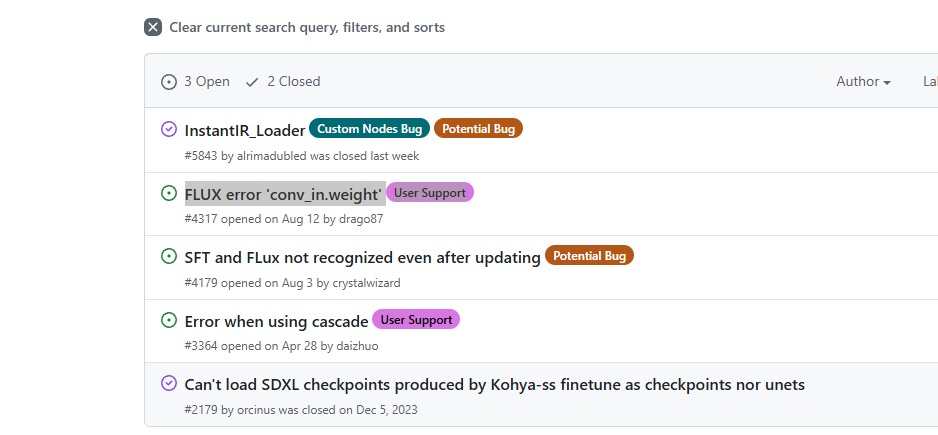Show the 2 Closed issues
Viewport: 938px width, 435px height.
point(283,81)
